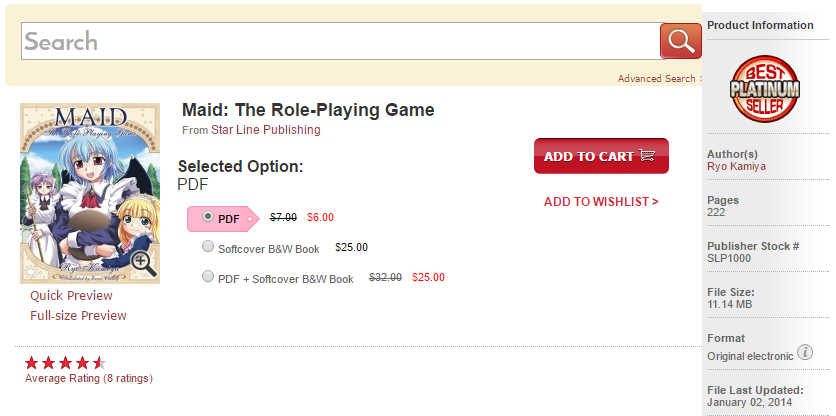The width and height of the screenshot is (836, 416).
Task: Choose PDF + Softcover B&W Book option
Action: [208, 277]
